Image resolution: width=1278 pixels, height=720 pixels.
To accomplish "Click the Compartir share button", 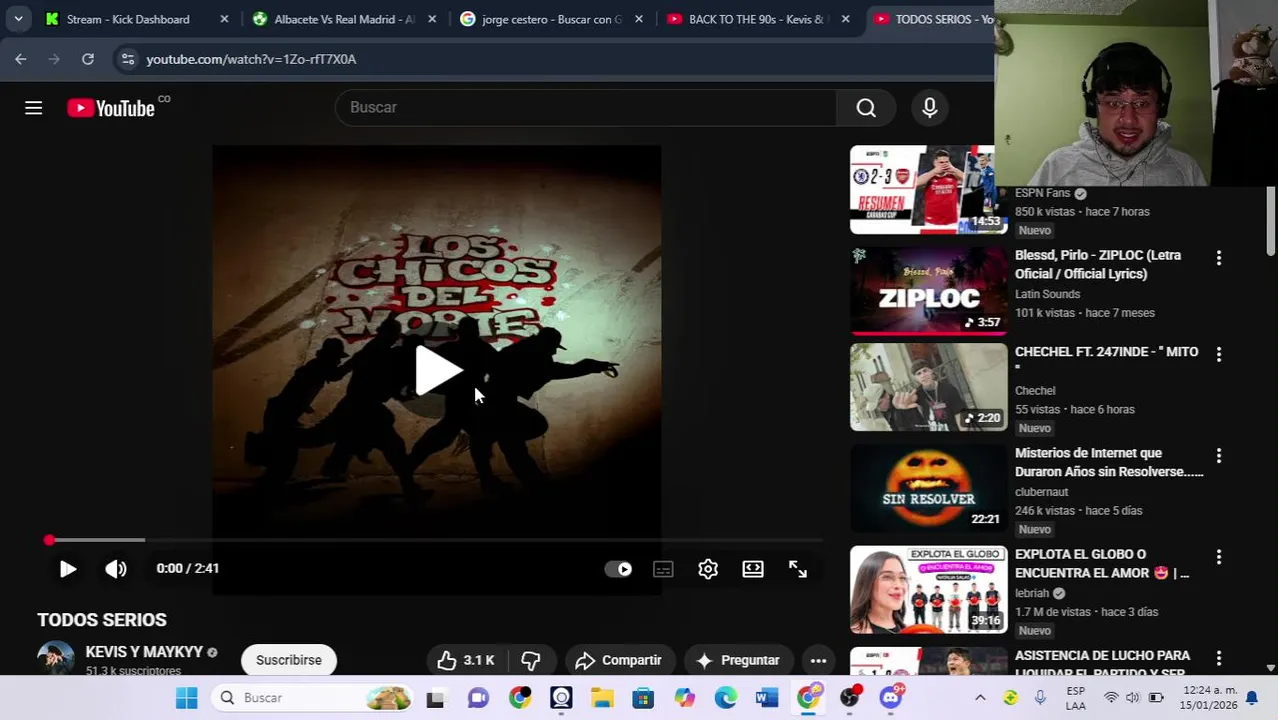I will tap(618, 660).
